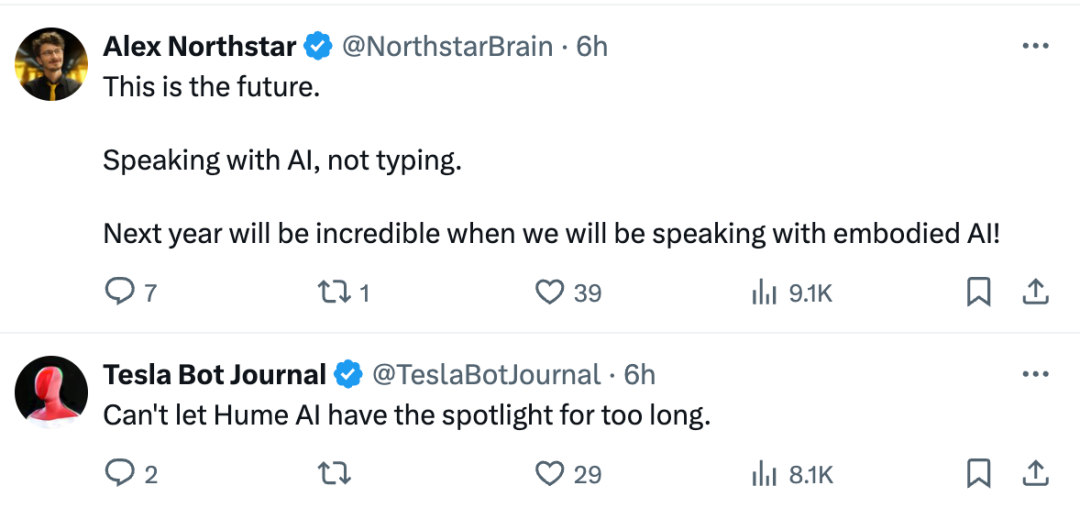Visit the @TeslaBotJournal handle link

(x=486, y=374)
